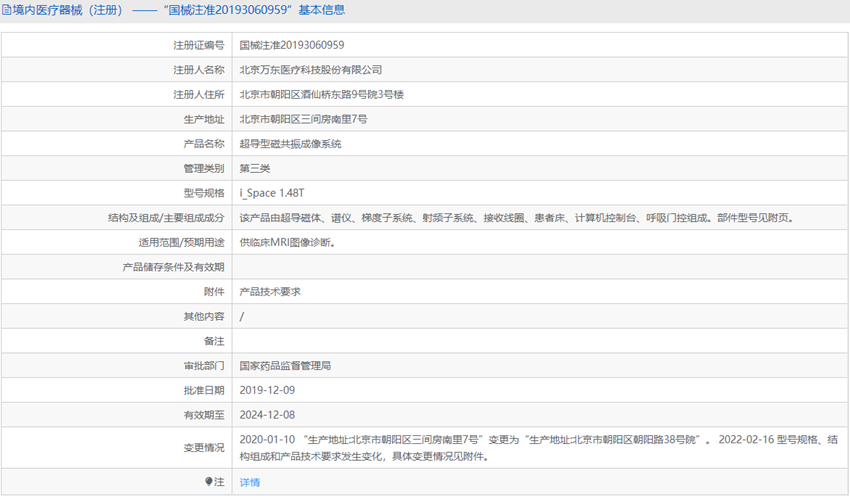Select the change record starting 2020-01-10
The image size is (850, 496).
tap(539, 448)
